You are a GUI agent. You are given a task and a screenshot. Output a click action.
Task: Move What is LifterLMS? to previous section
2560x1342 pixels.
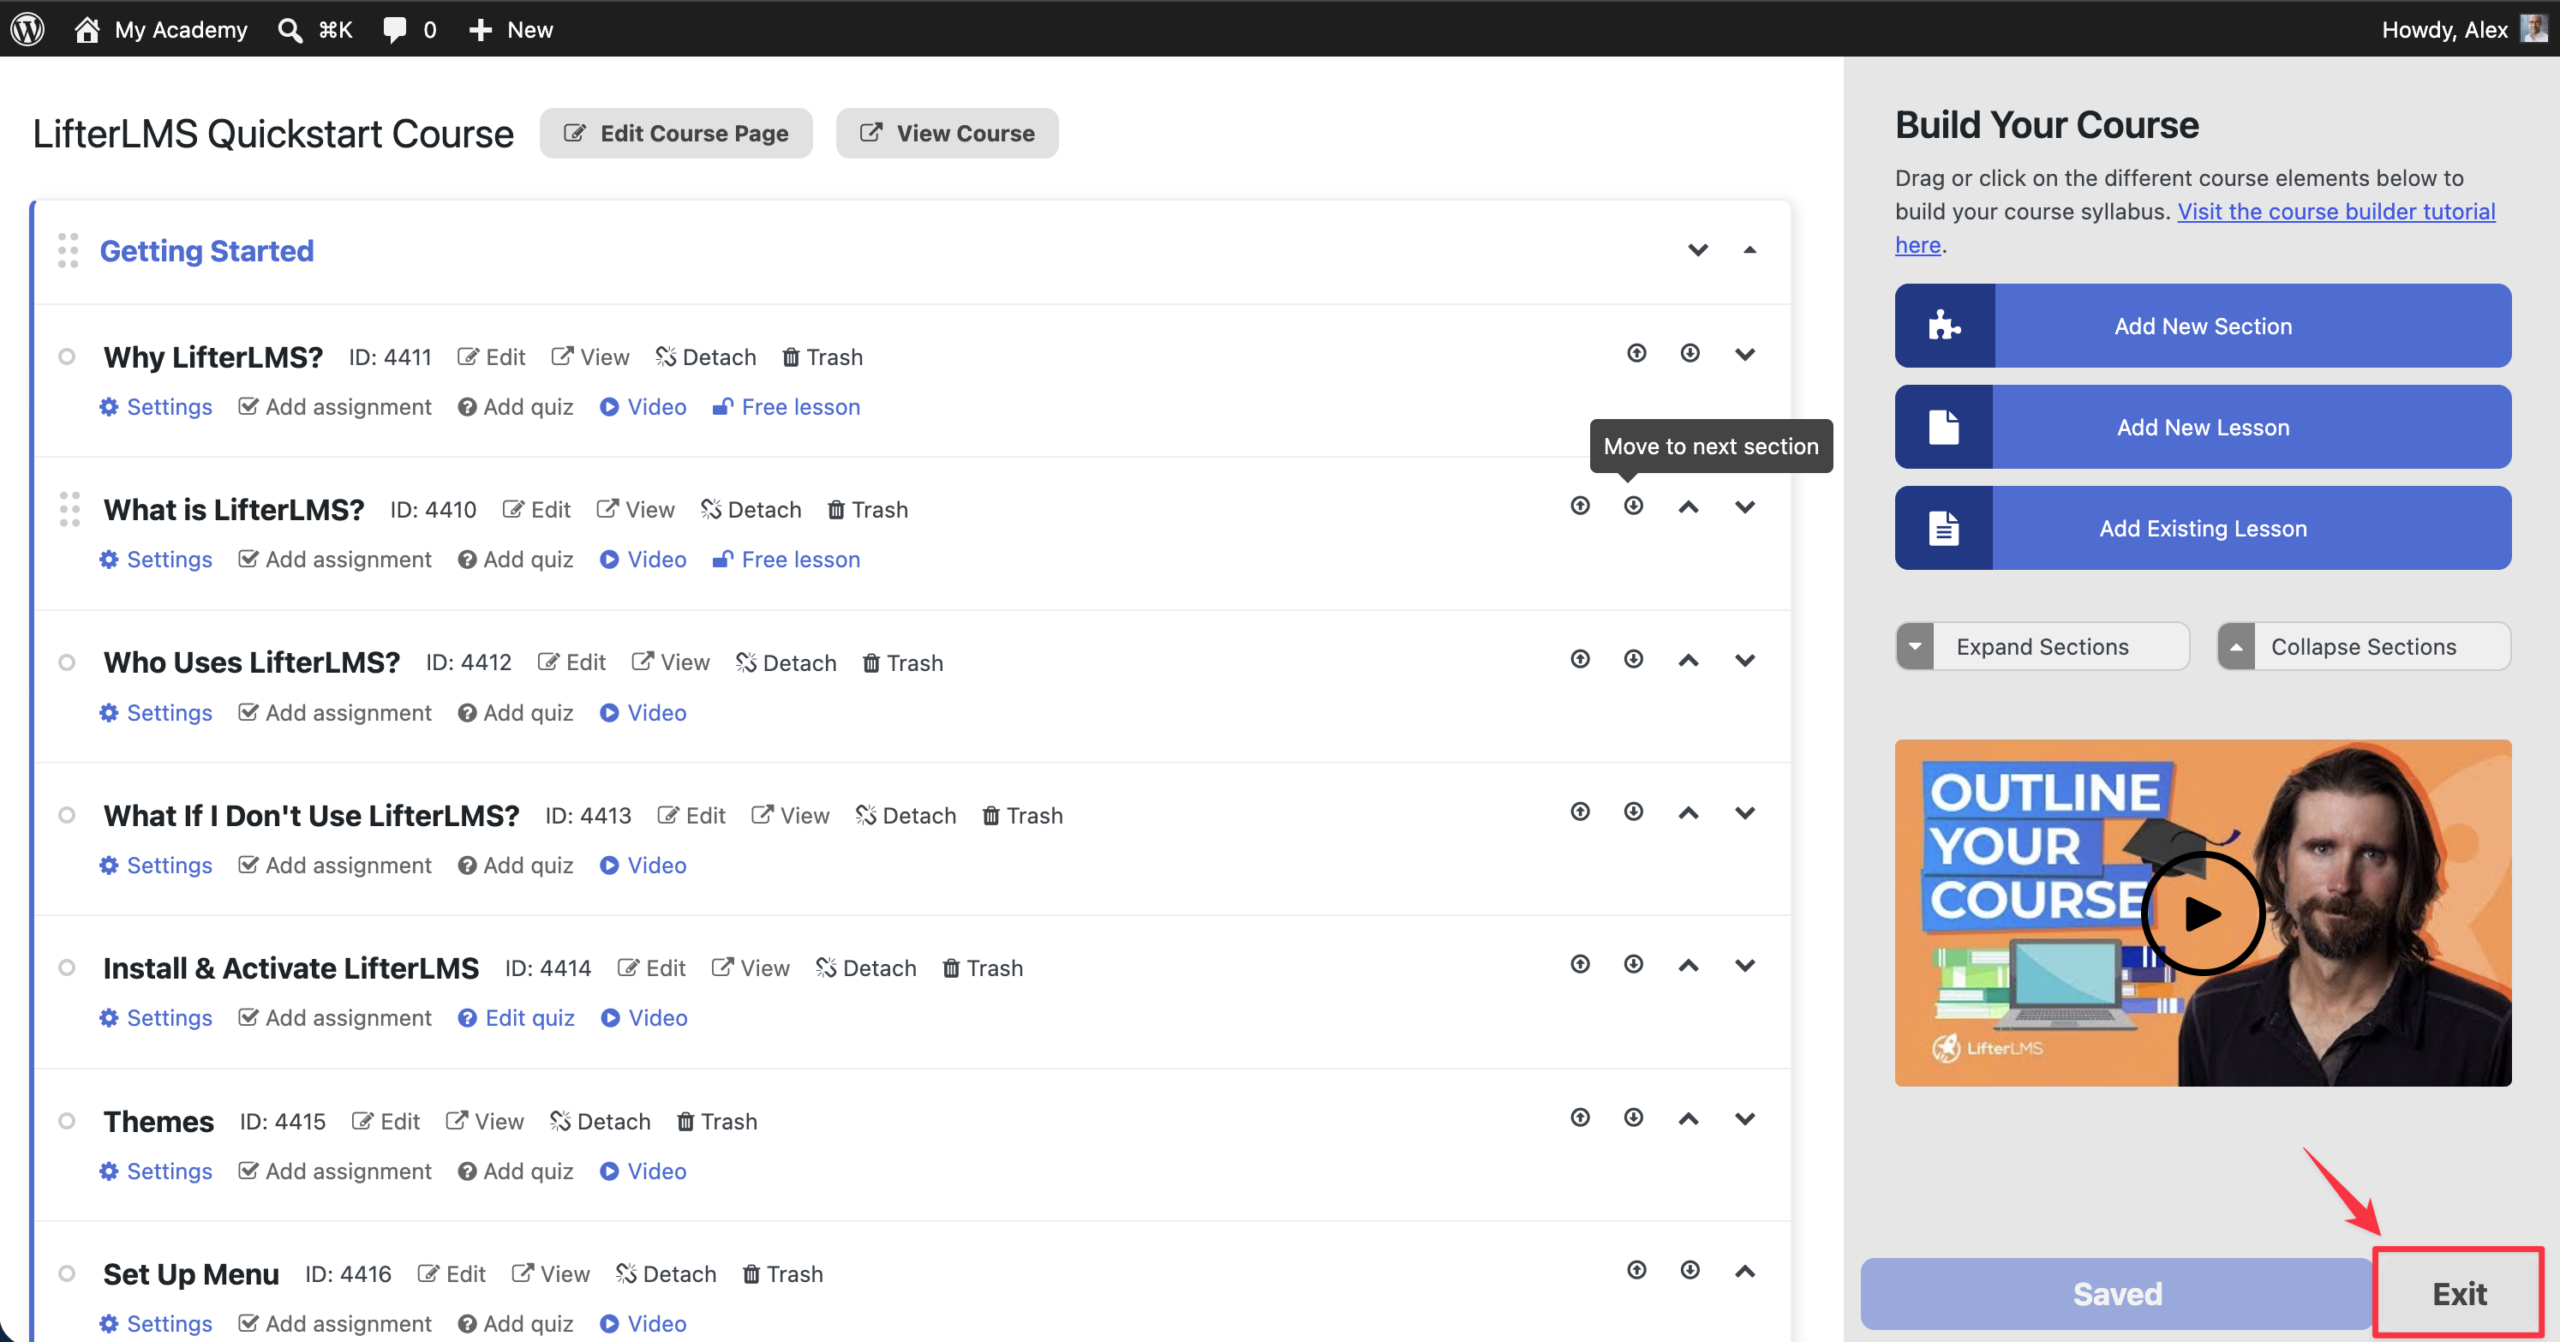1580,506
